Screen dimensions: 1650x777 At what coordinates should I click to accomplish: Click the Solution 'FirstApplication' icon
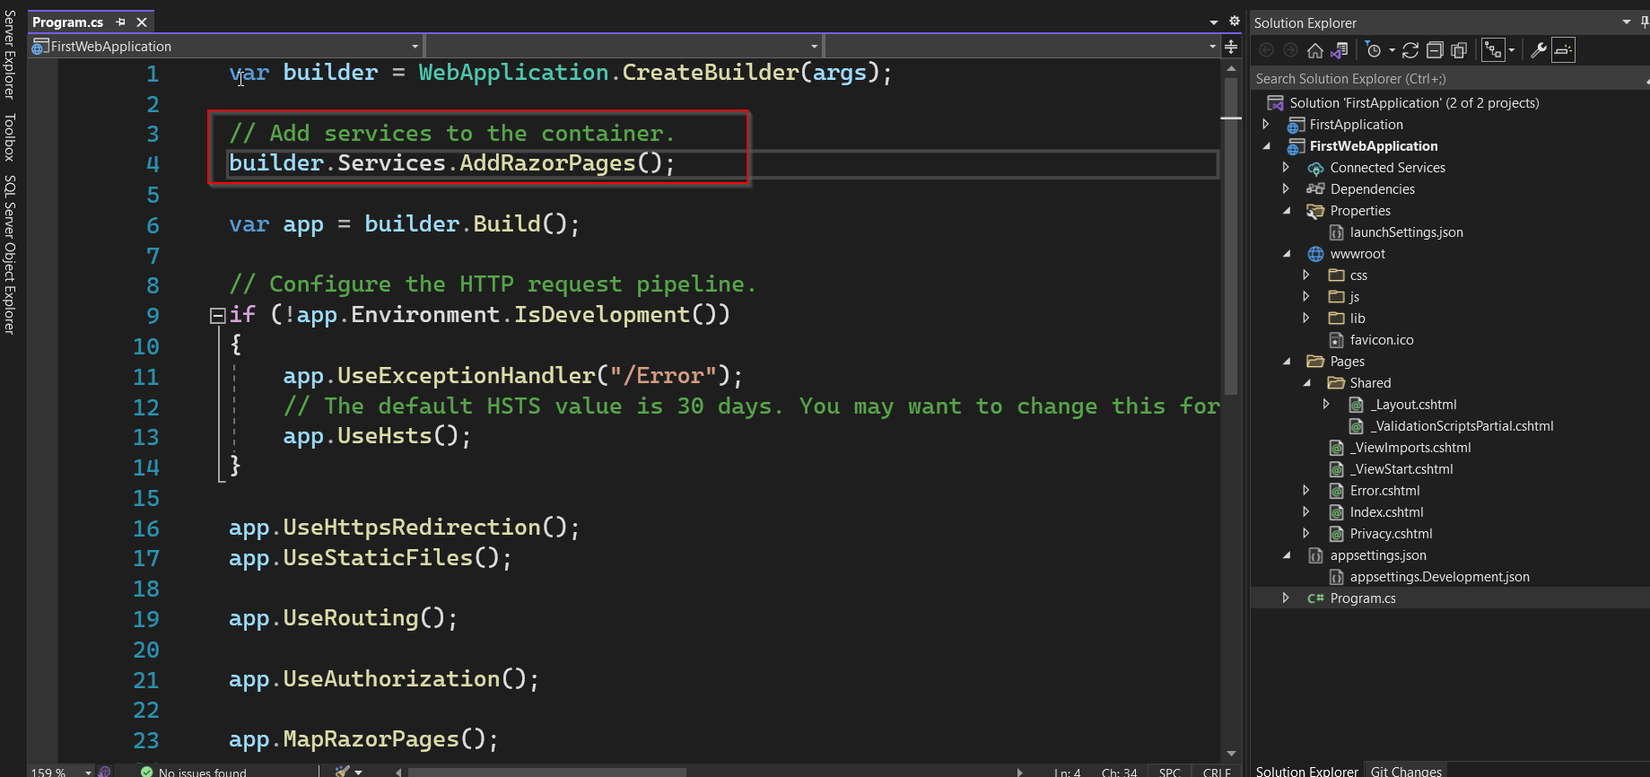tap(1275, 103)
